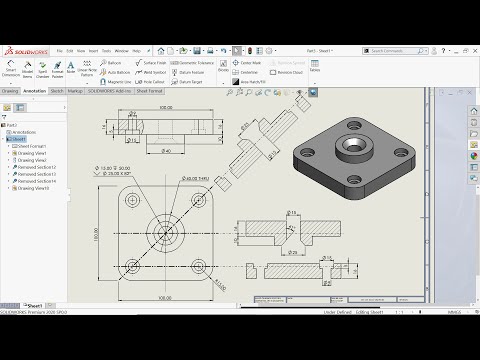Expand the Sheet Format1 tree node
The image size is (480, 360).
[9, 146]
